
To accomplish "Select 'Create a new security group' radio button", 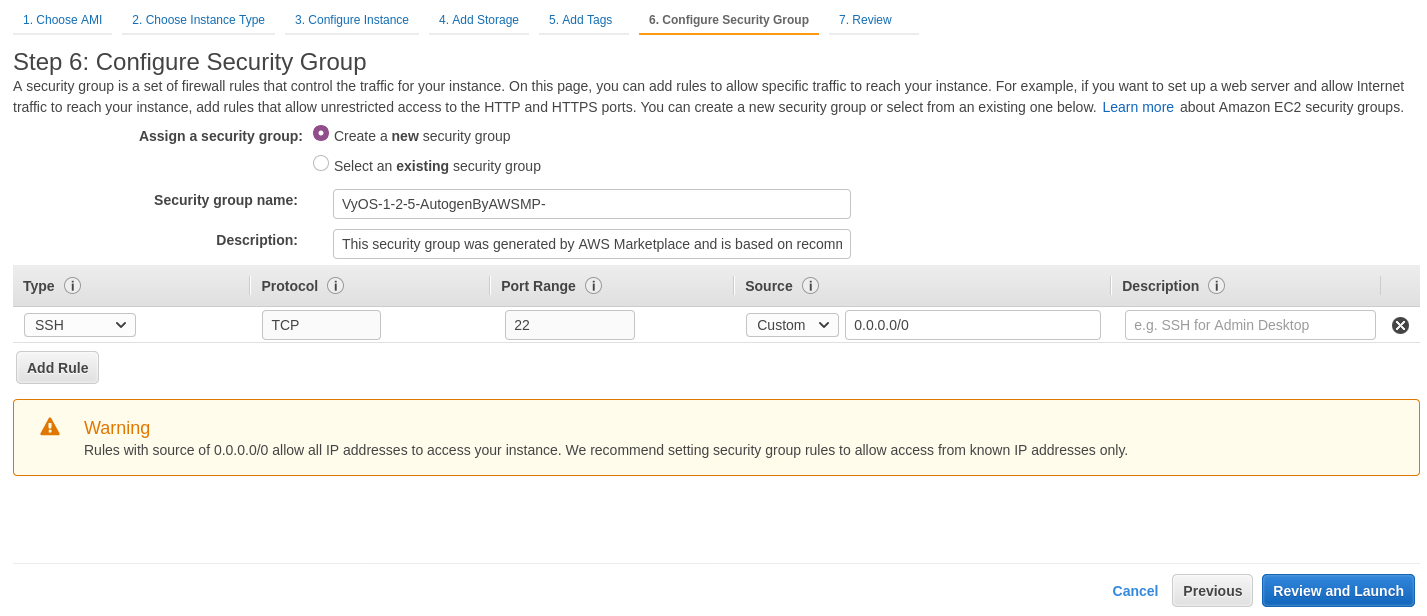I will [321, 132].
